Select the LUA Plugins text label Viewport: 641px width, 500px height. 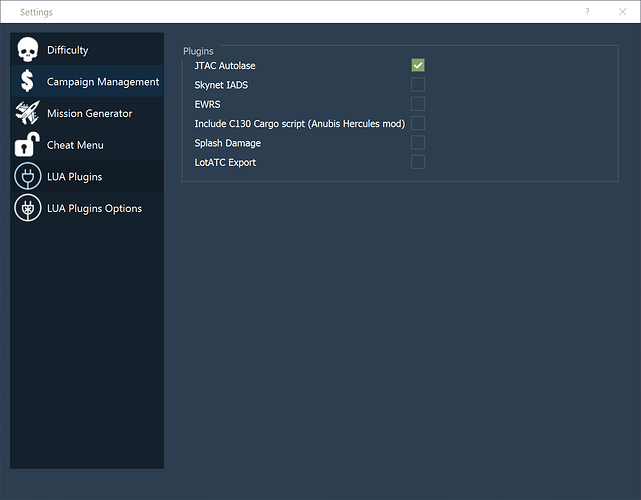(75, 177)
